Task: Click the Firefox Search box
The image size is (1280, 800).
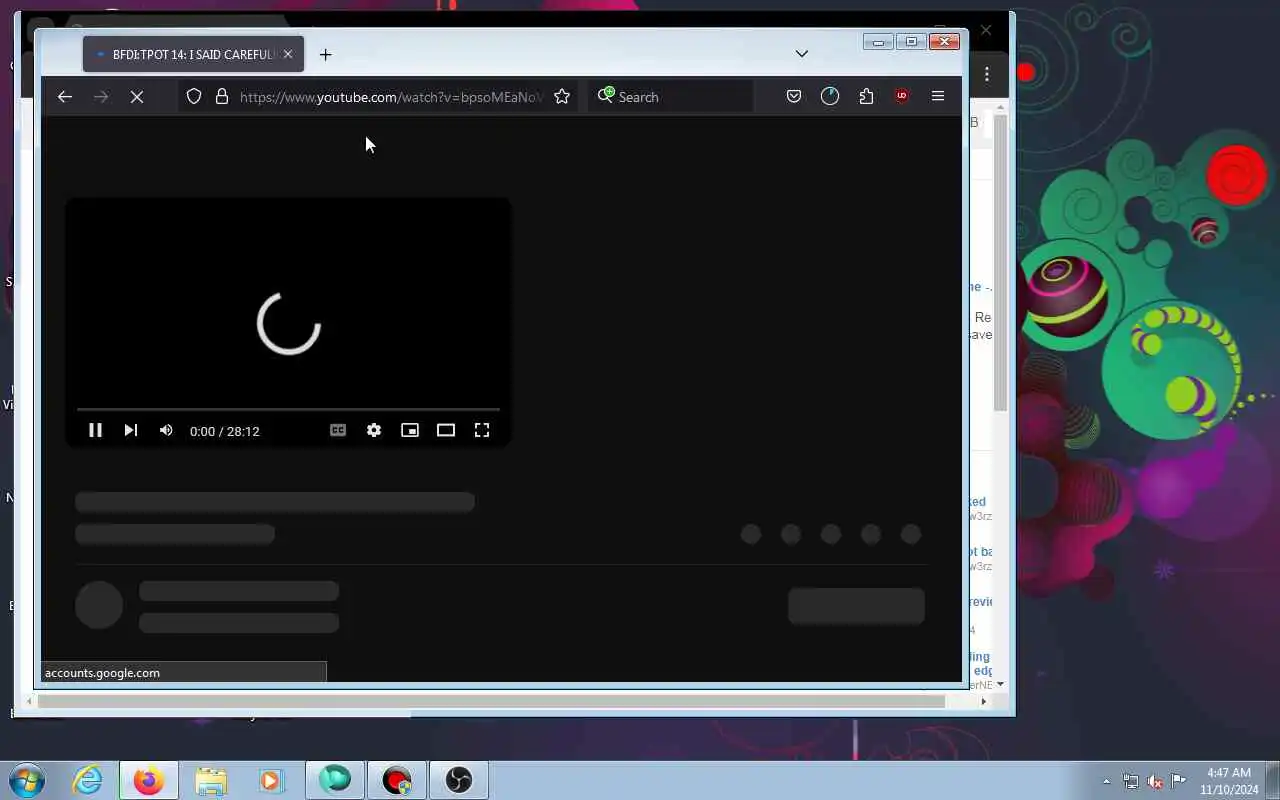Action: click(670, 97)
